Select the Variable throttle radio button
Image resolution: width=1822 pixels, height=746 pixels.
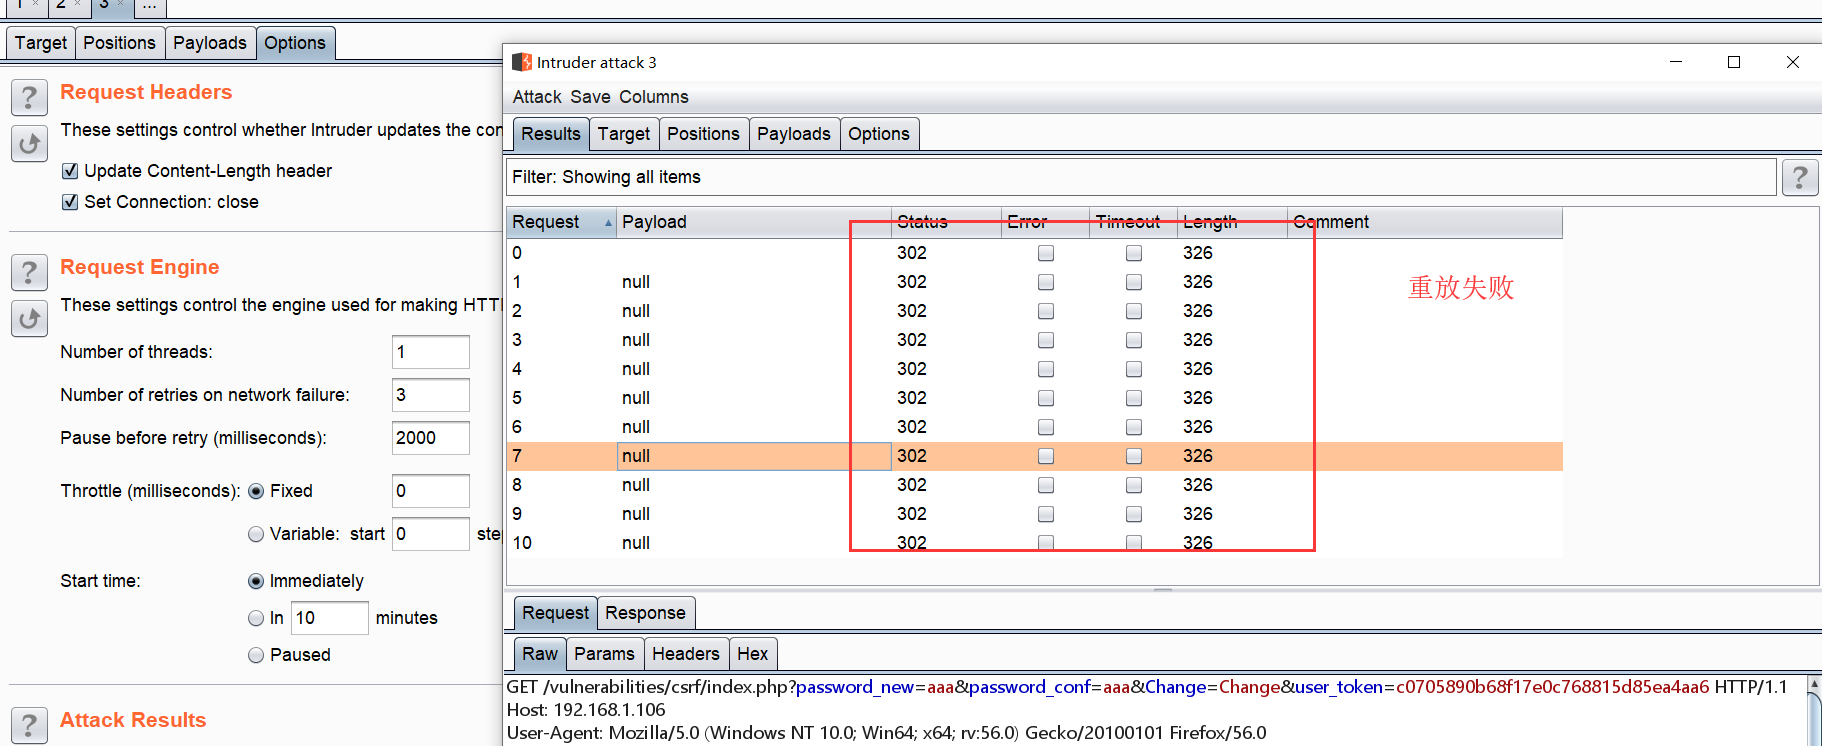pyautogui.click(x=256, y=534)
